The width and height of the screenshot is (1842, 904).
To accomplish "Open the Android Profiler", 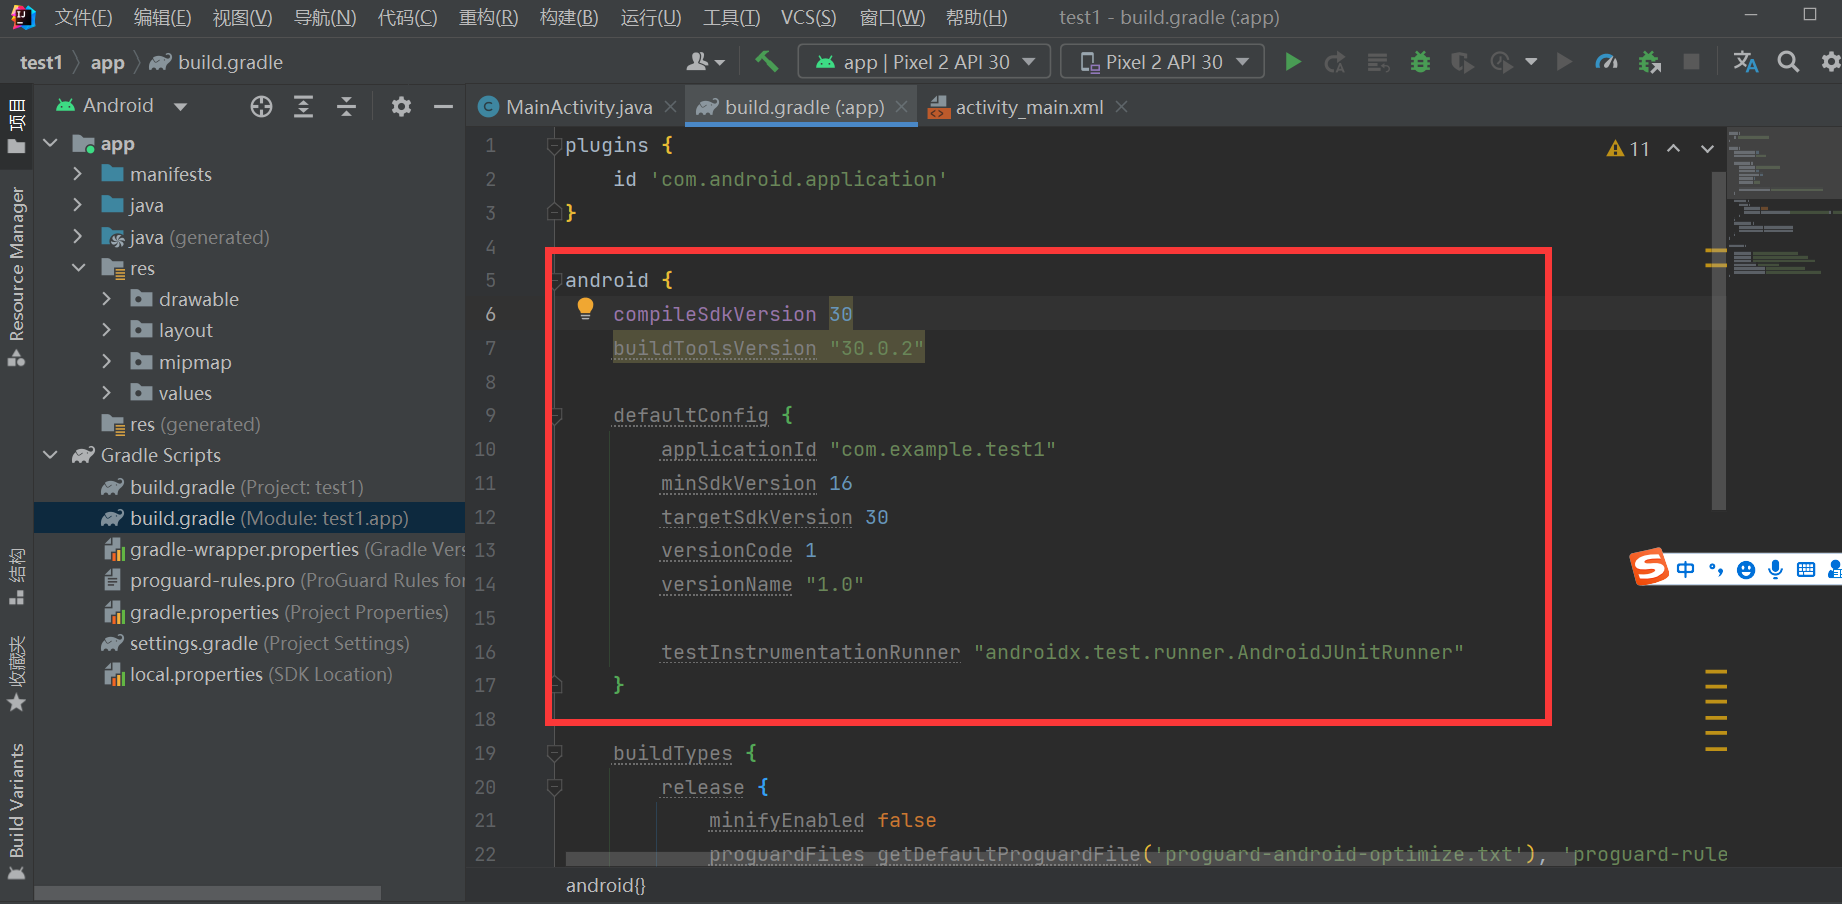I will point(1607,61).
